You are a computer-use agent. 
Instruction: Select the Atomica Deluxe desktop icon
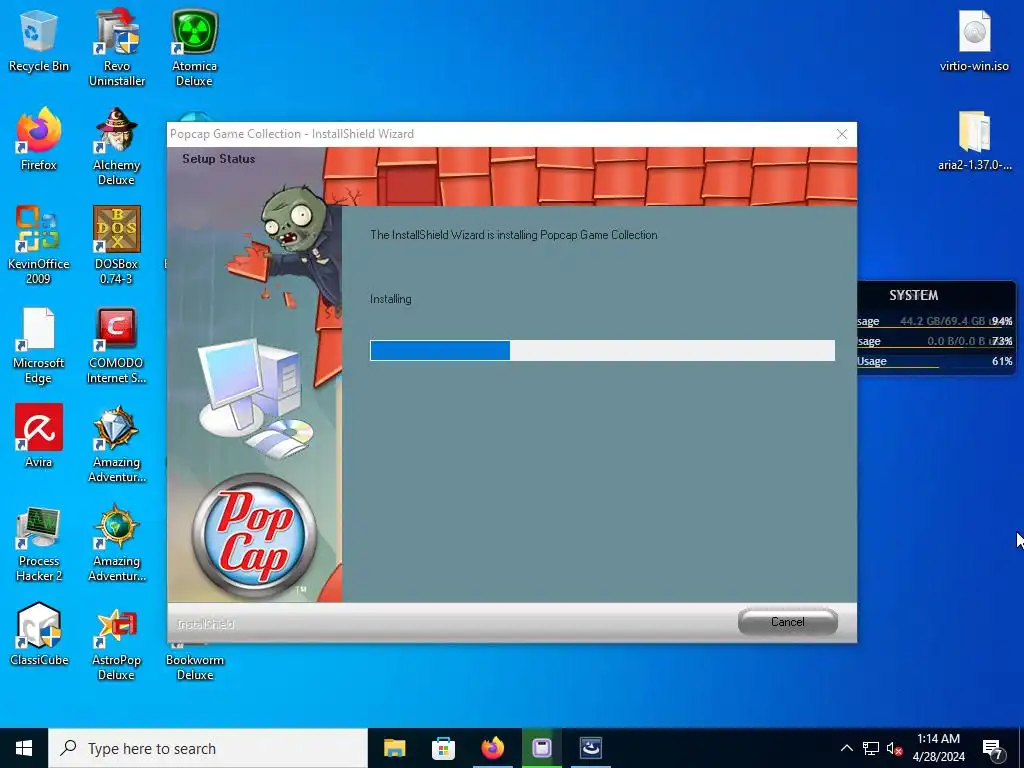point(194,47)
